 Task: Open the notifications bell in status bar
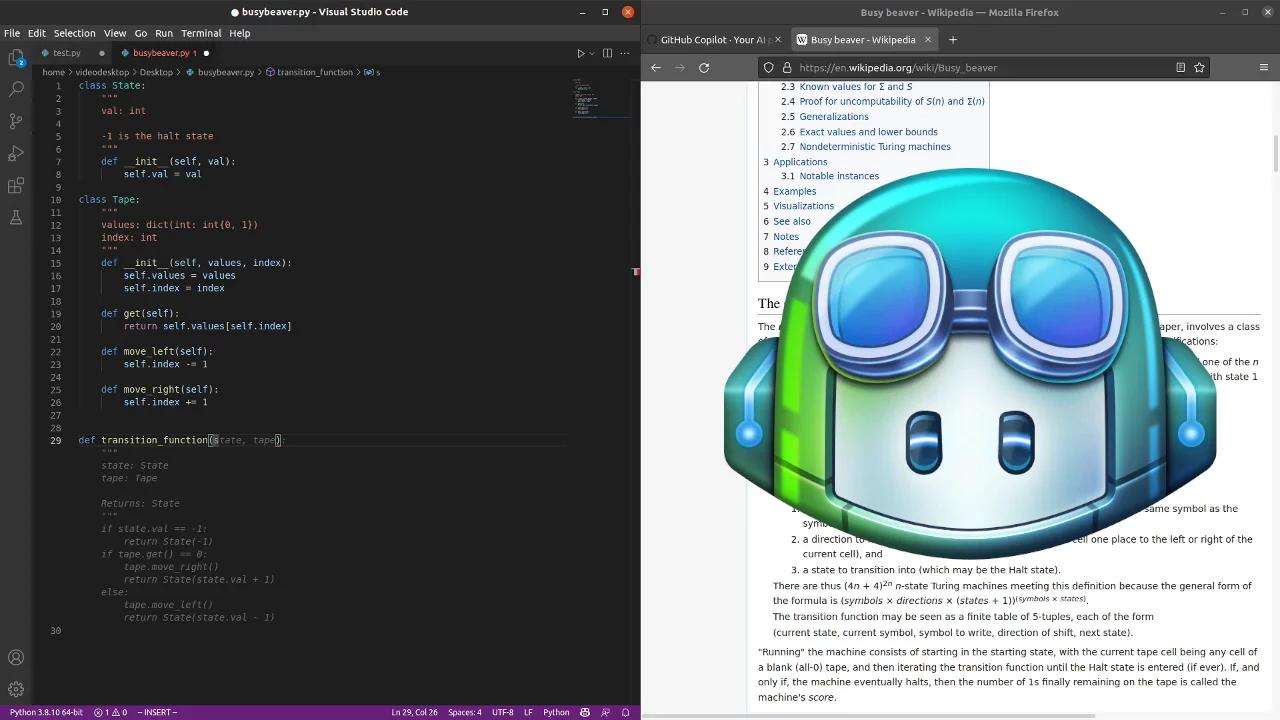[626, 712]
